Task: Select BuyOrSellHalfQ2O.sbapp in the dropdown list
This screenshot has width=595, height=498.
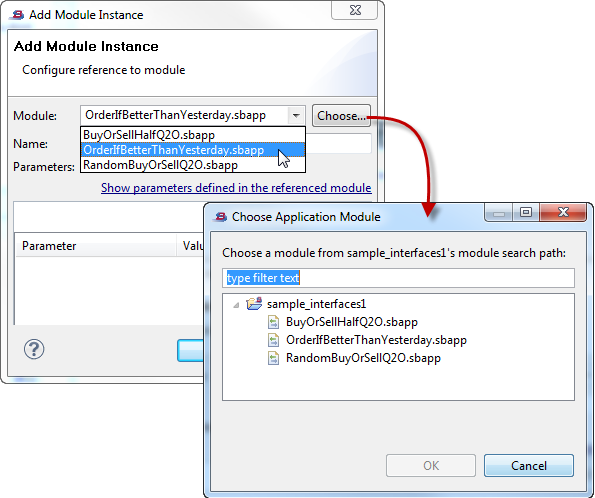Action: click(193, 135)
